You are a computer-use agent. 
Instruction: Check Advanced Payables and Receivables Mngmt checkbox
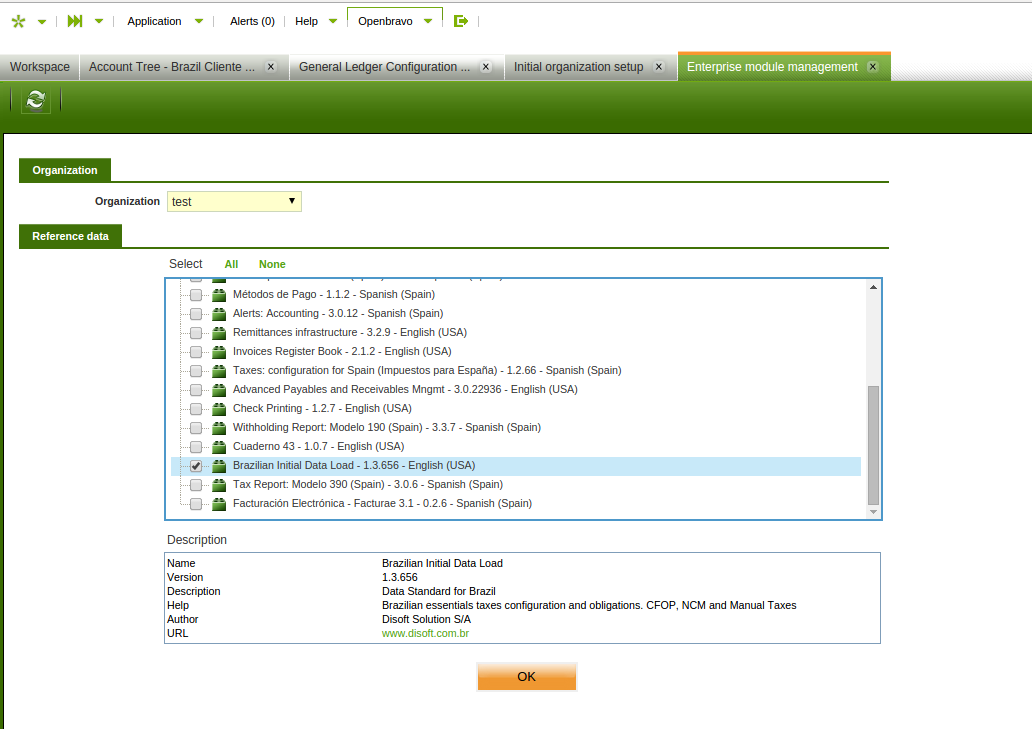pos(196,390)
